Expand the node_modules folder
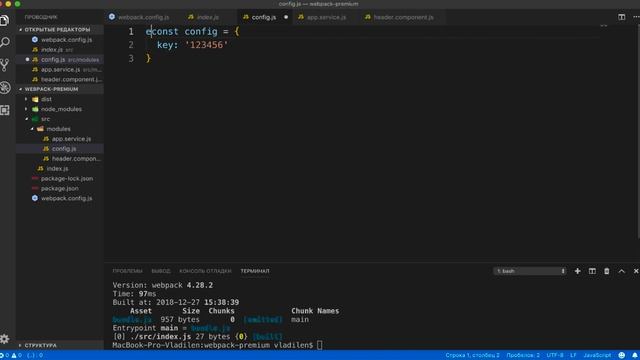The image size is (640, 360). point(60,109)
